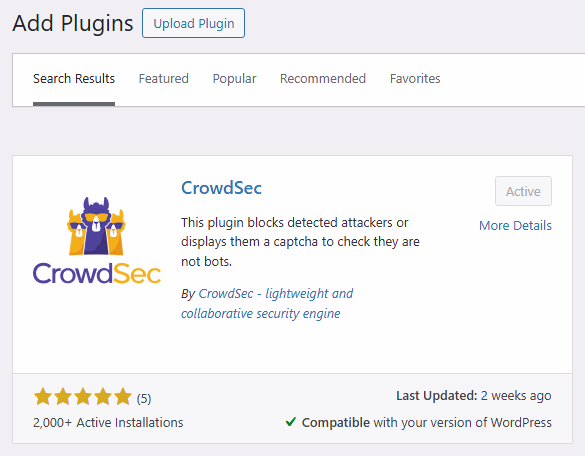
Task: Click the fifth rating star
Action: pos(123,397)
